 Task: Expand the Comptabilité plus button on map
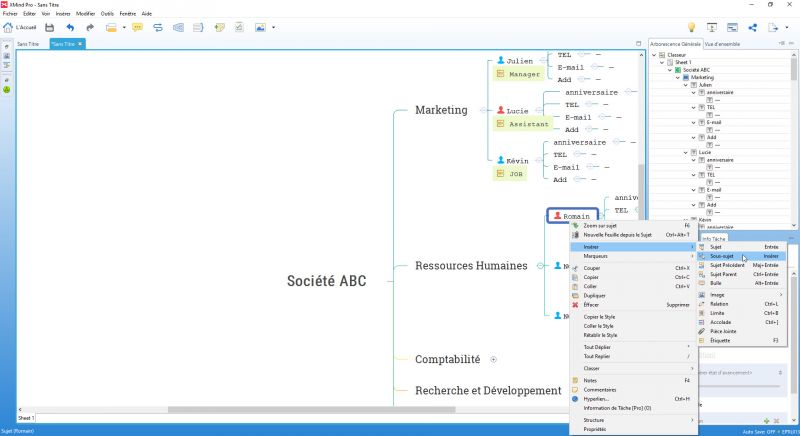coord(493,360)
